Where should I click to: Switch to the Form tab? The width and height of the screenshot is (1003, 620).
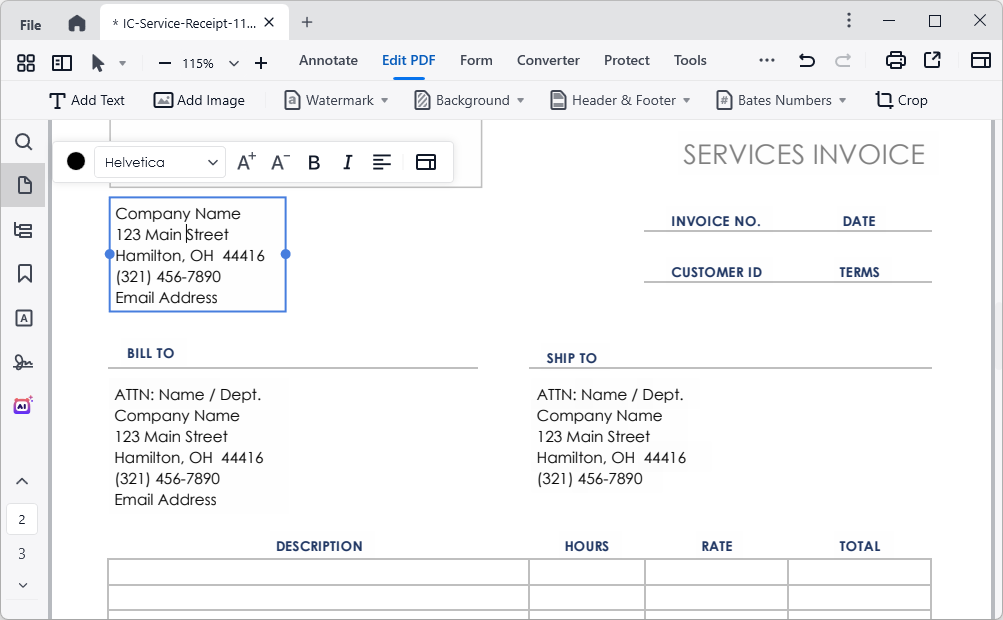pyautogui.click(x=476, y=61)
